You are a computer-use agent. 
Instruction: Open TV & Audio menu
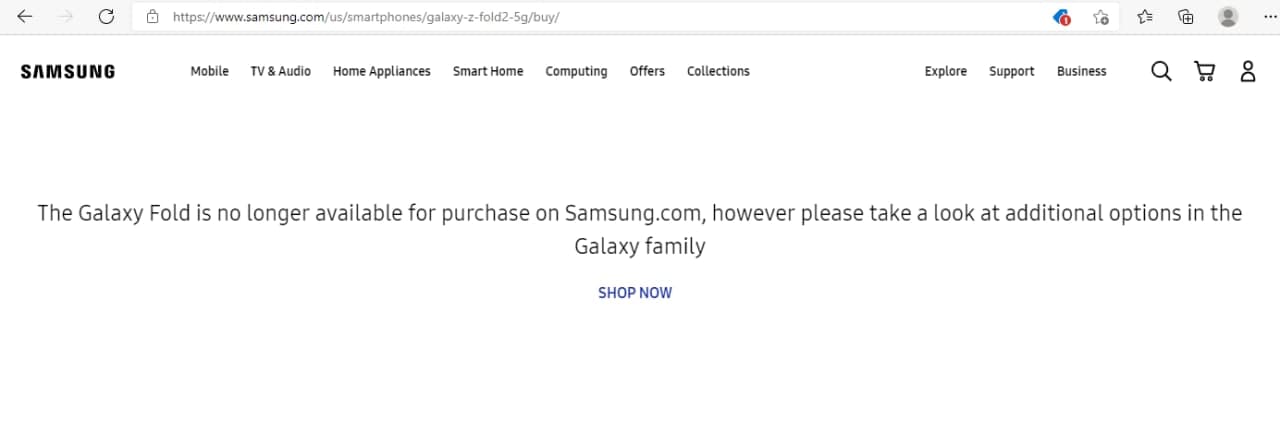click(x=280, y=71)
